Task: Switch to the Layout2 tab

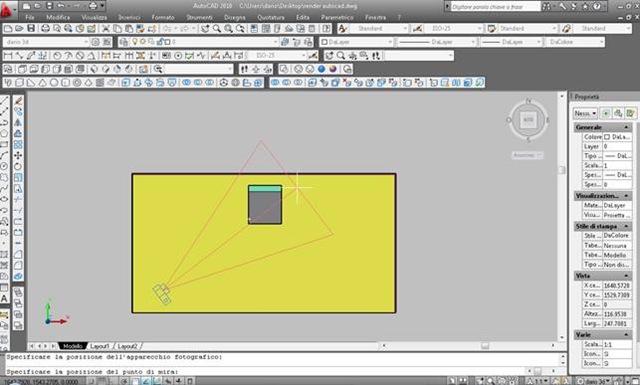Action: click(127, 346)
